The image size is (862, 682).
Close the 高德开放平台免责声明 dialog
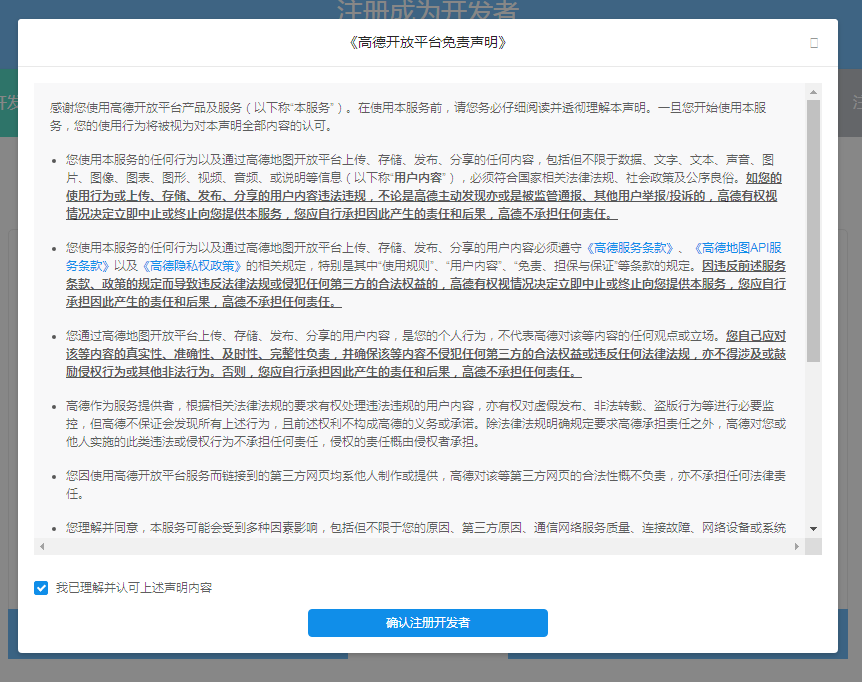(814, 43)
